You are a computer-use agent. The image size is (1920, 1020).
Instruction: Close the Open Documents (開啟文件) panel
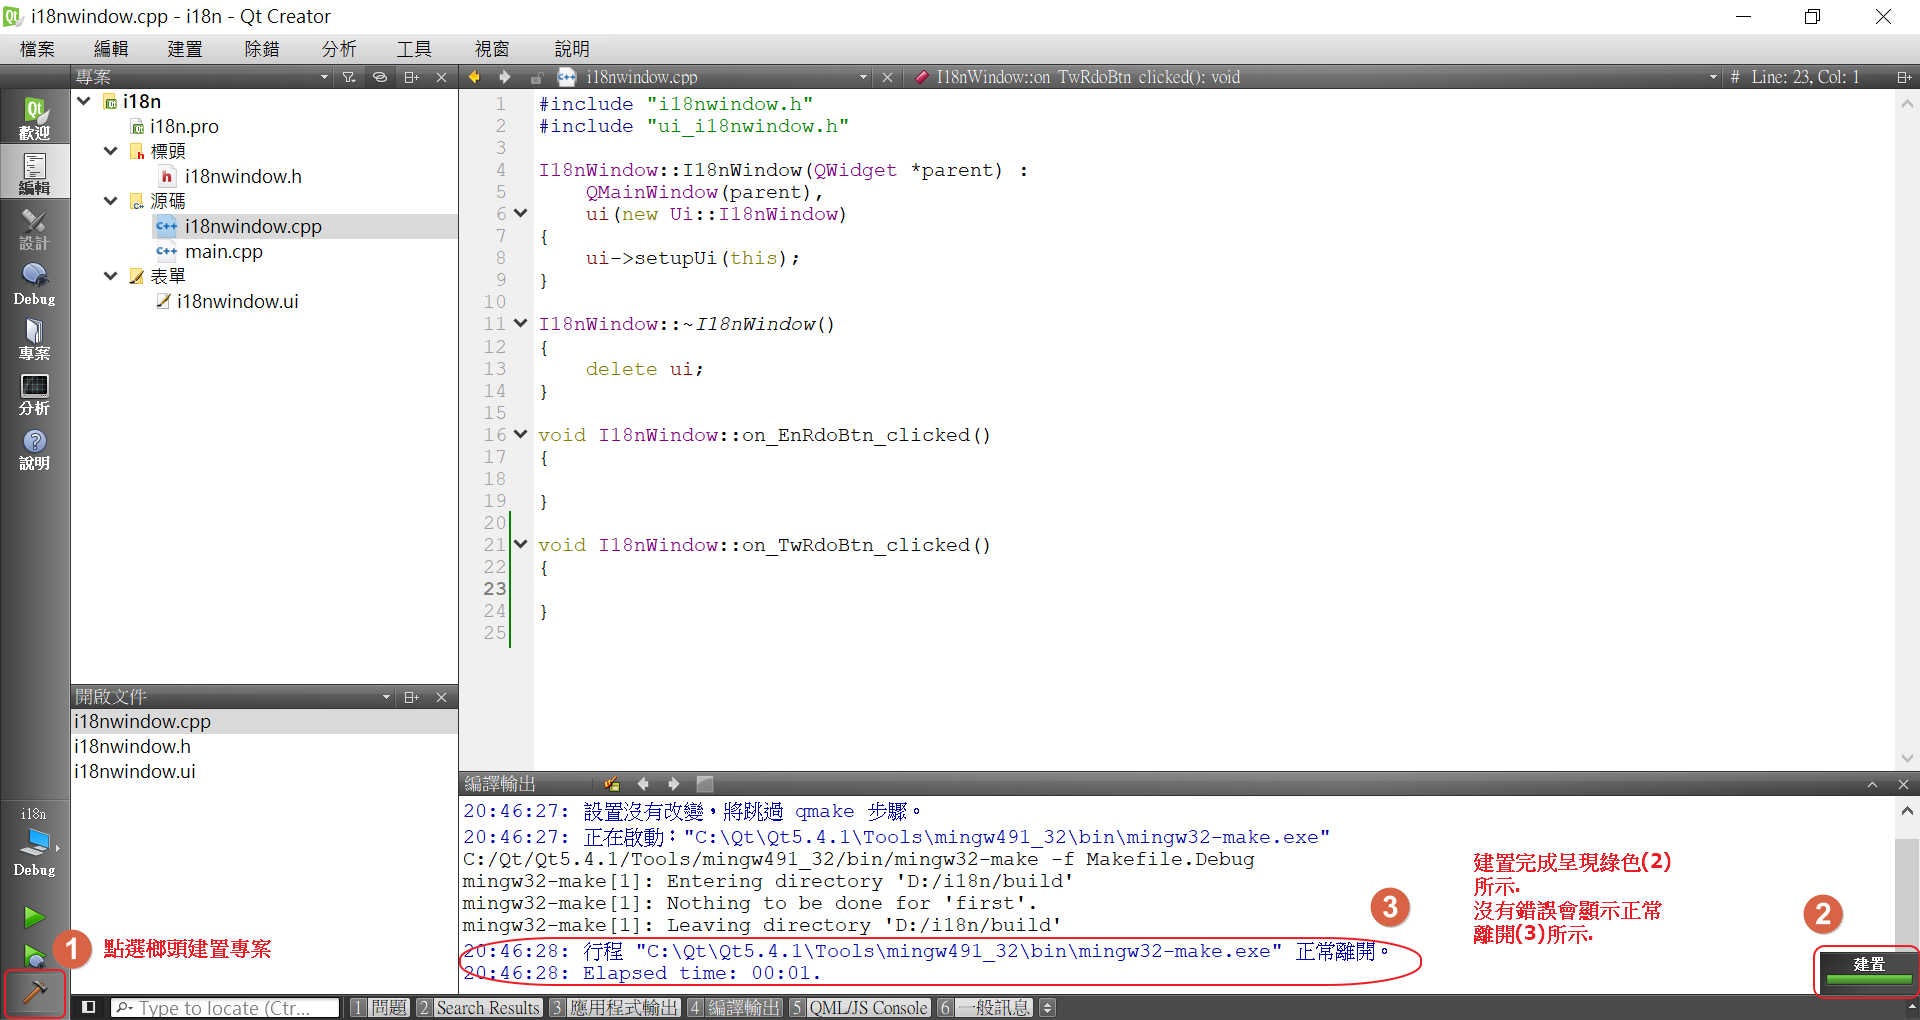click(441, 697)
